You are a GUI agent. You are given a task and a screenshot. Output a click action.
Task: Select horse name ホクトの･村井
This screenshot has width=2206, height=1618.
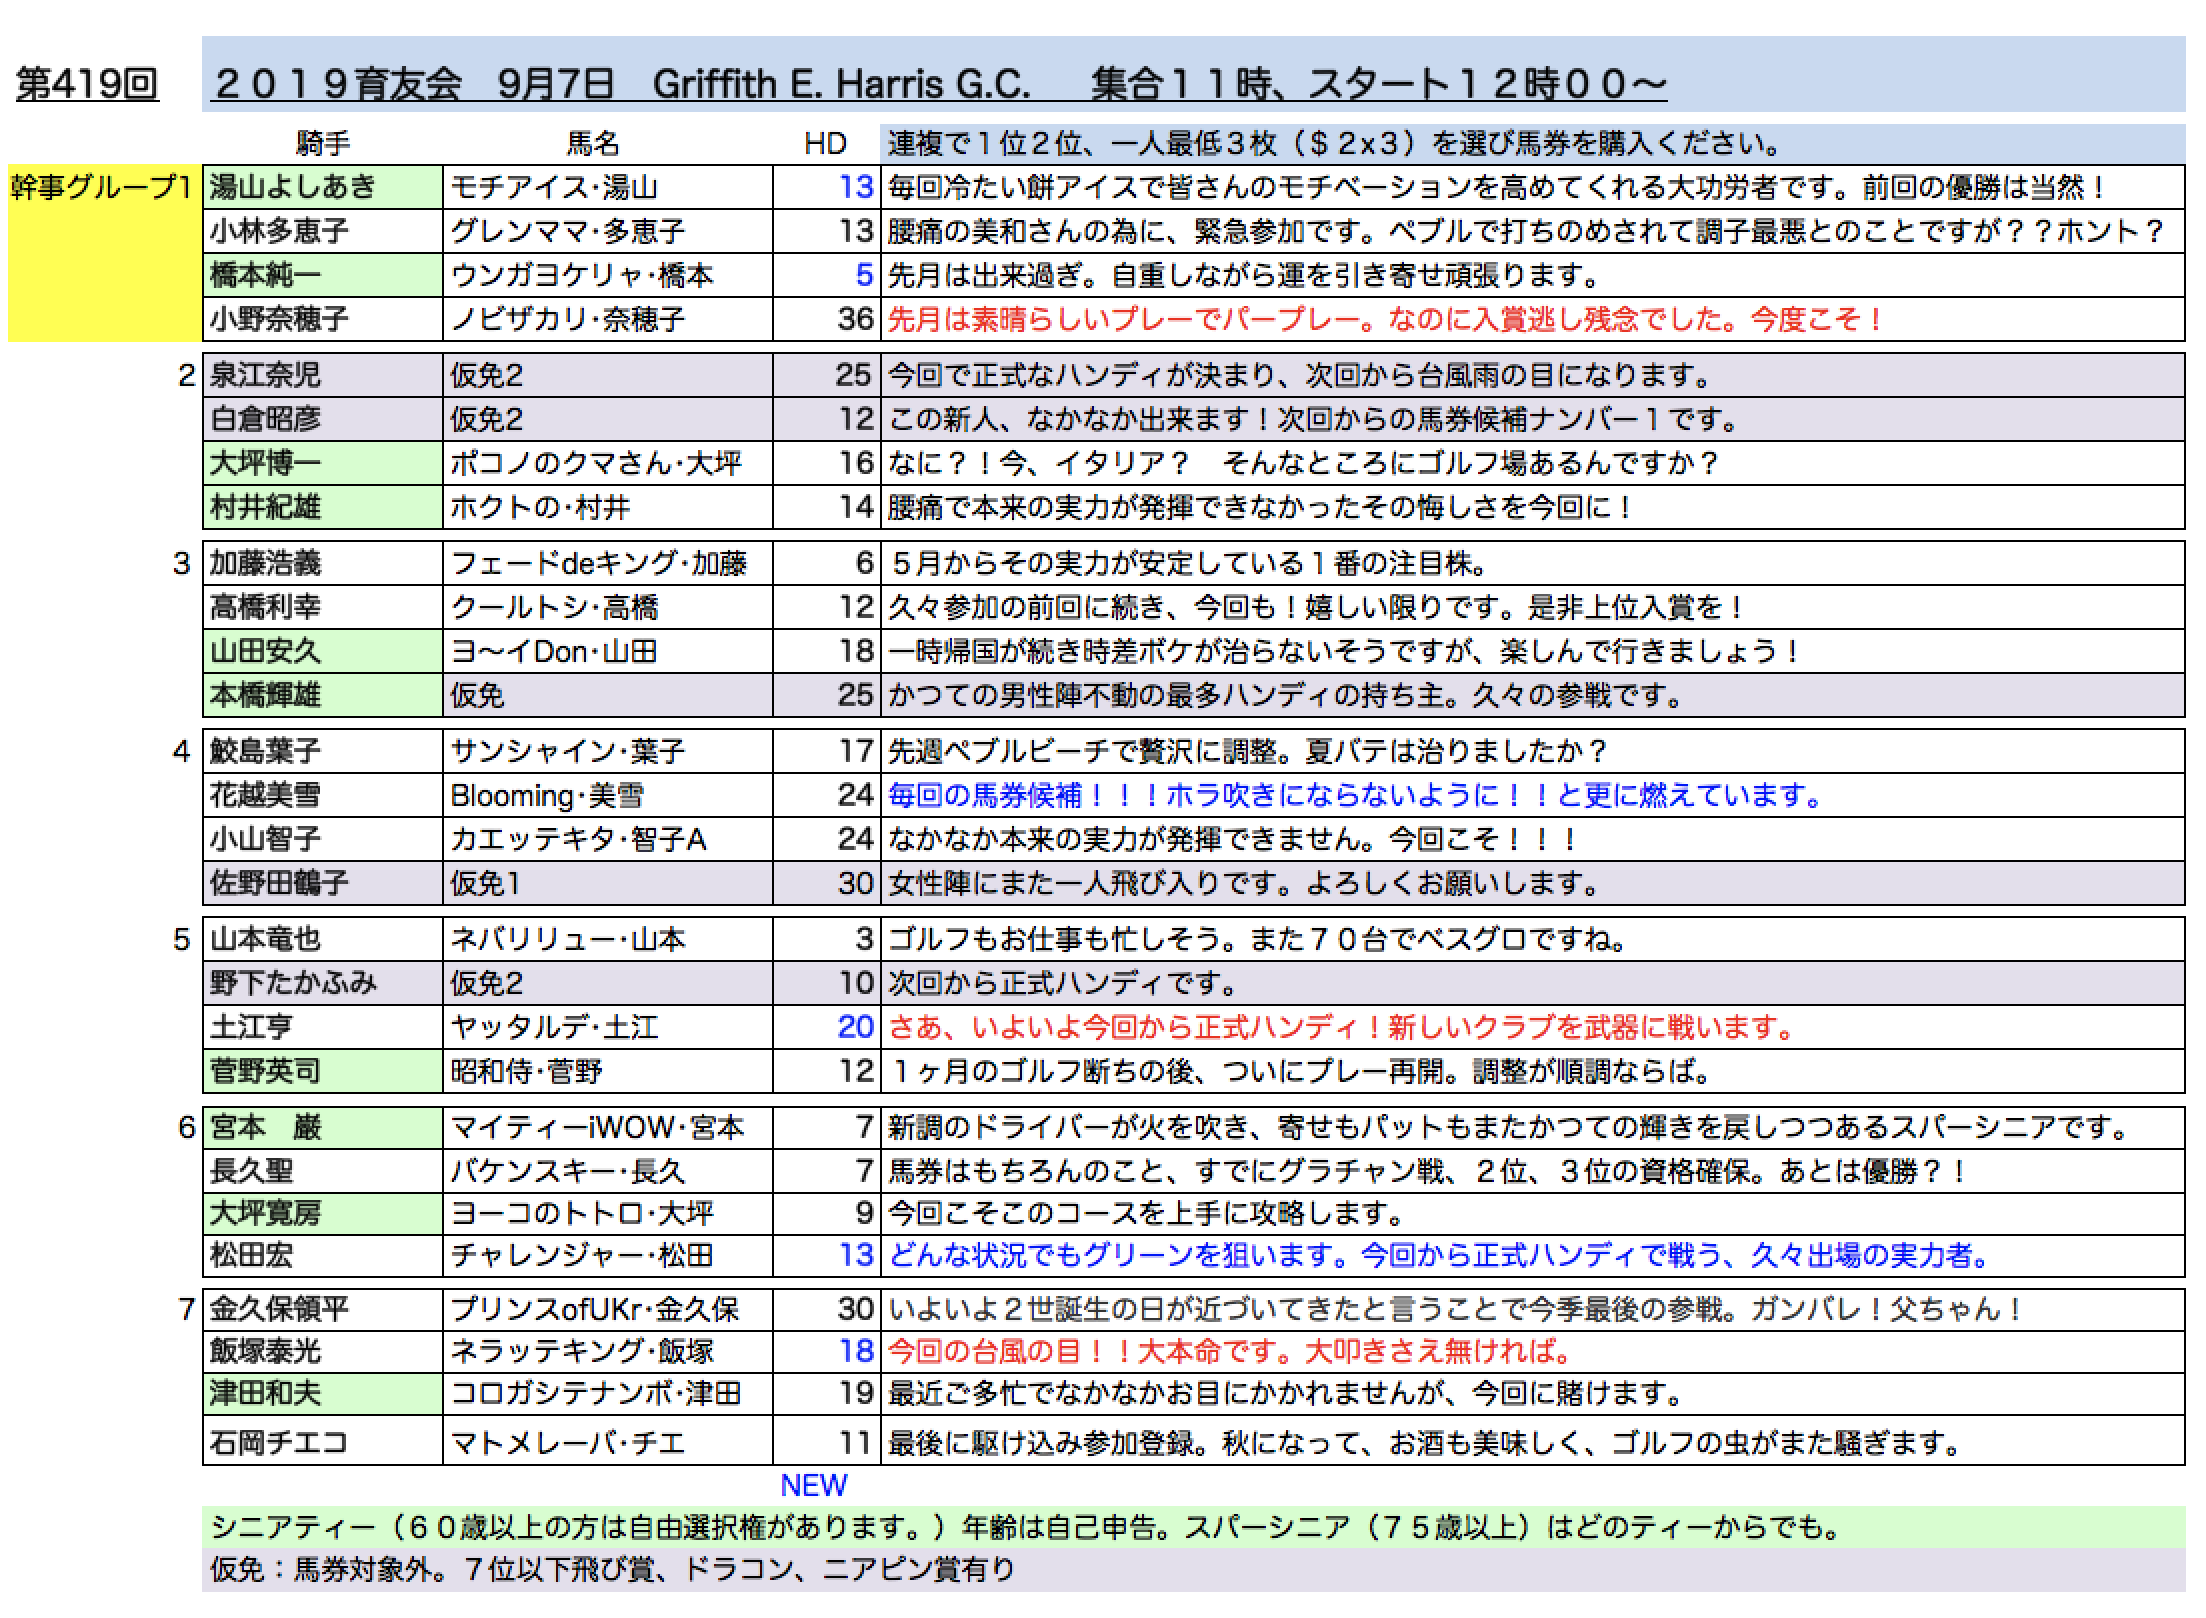(x=608, y=507)
